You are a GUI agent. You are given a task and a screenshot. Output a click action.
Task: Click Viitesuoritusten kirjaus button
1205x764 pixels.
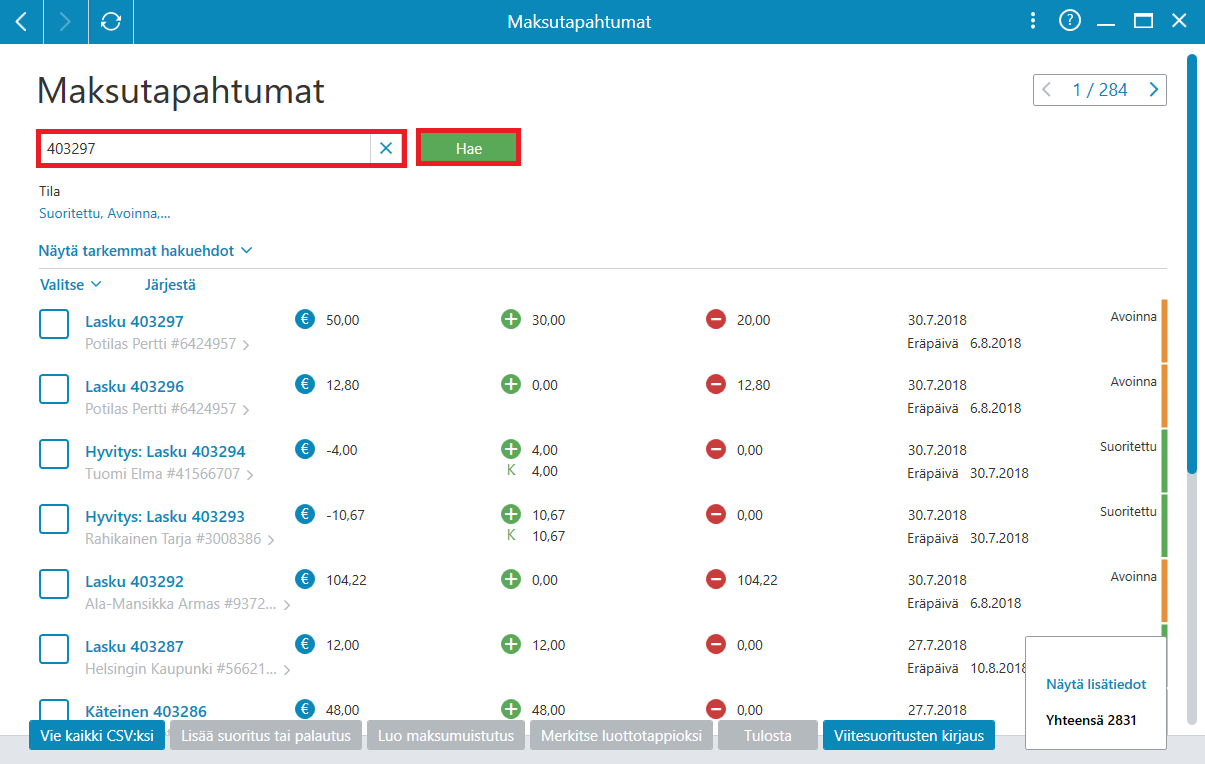click(909, 736)
